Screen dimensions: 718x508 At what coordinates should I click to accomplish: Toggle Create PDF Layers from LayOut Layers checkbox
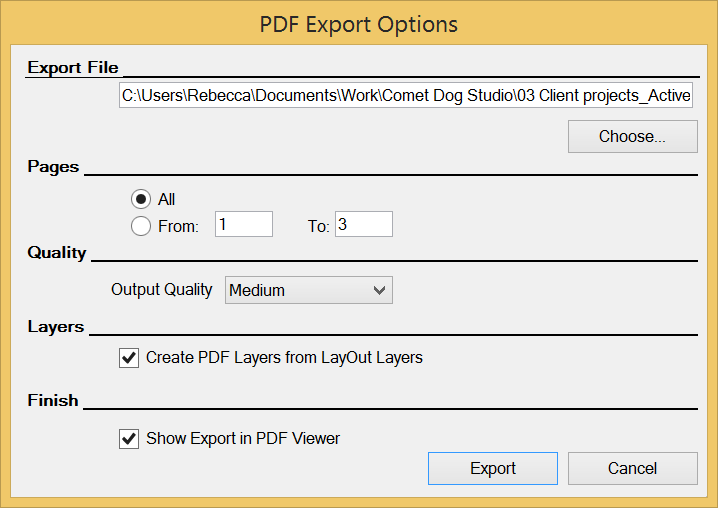point(129,357)
